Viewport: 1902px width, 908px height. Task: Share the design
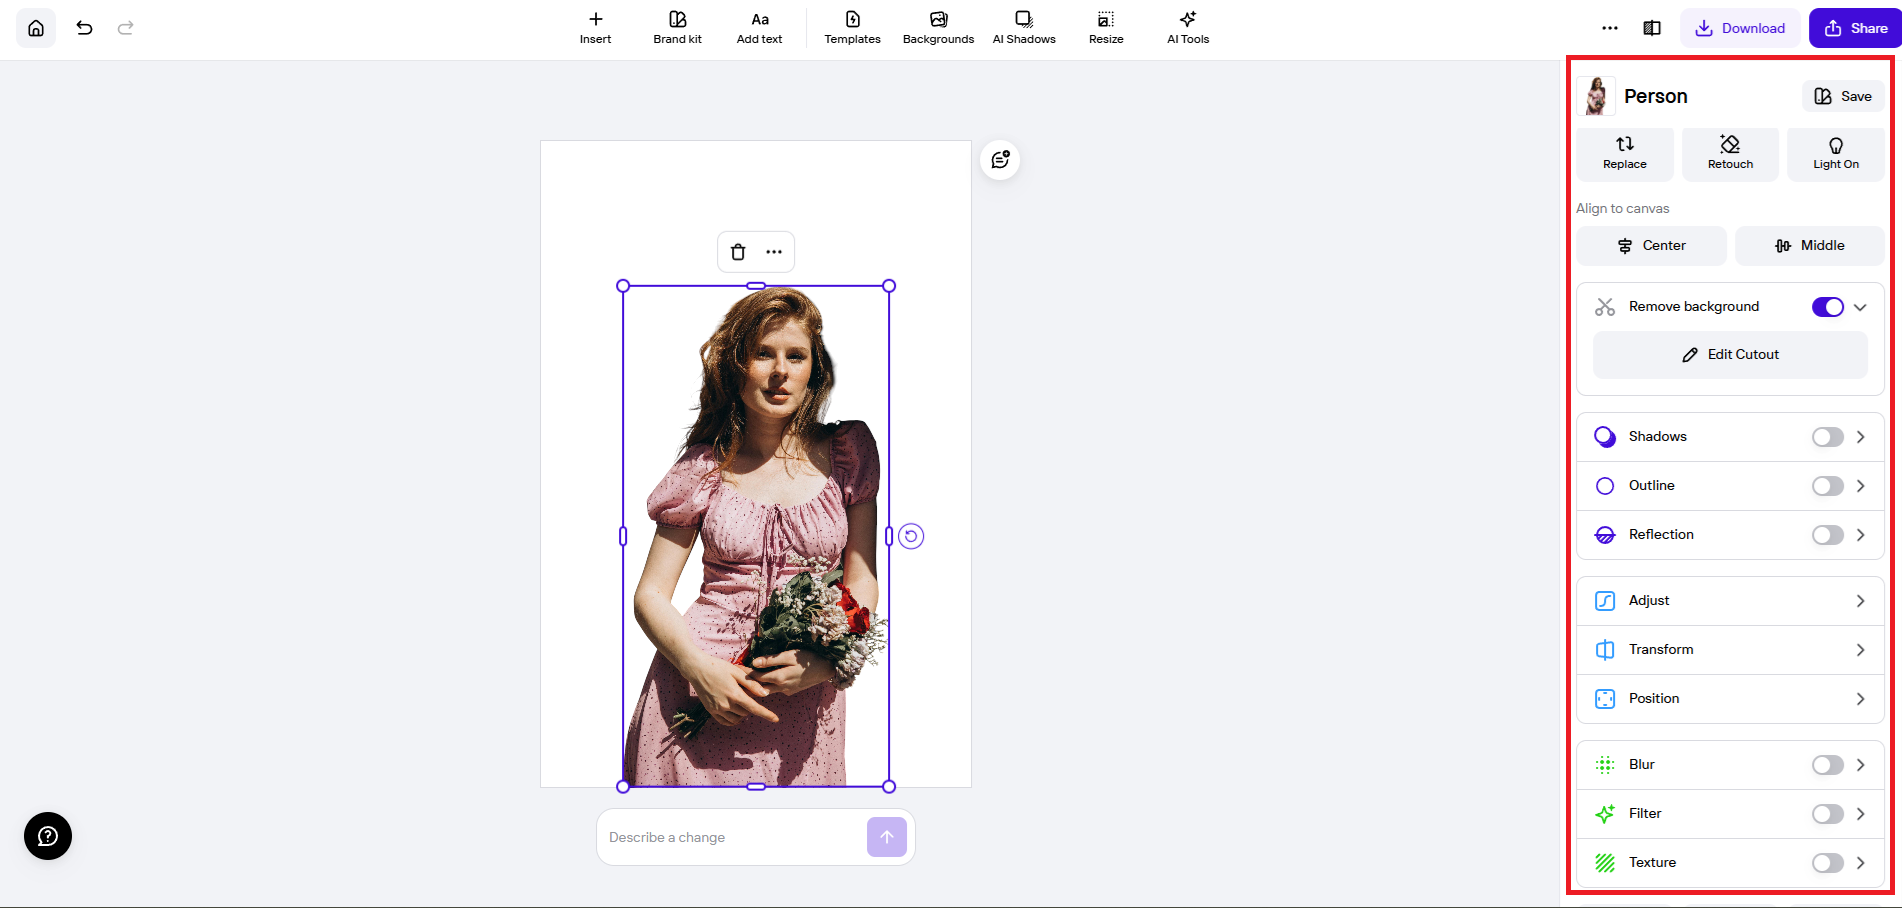(1855, 28)
